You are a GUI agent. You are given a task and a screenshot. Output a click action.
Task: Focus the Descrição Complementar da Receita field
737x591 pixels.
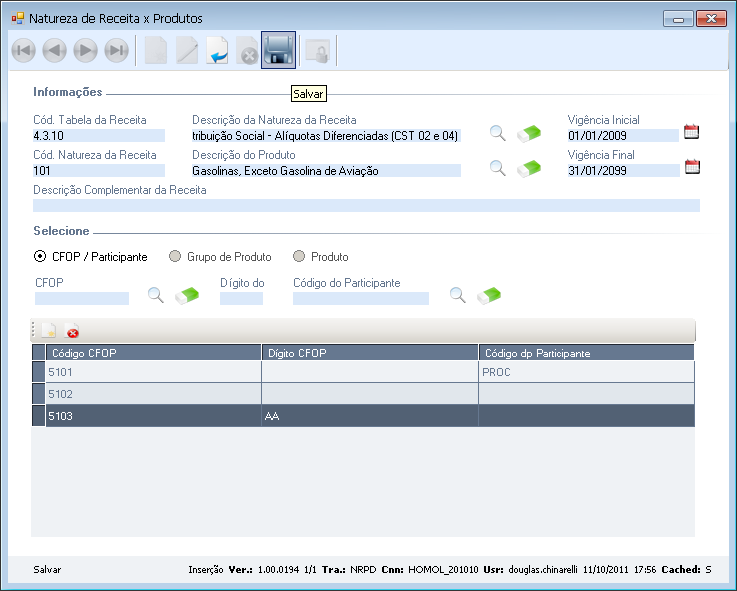[366, 205]
